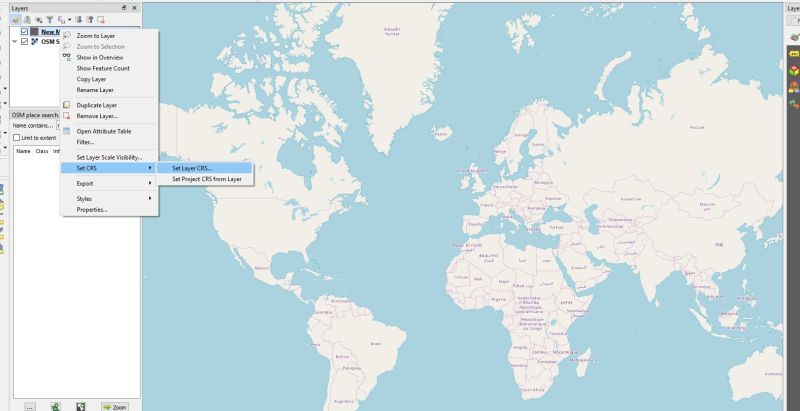The height and width of the screenshot is (411, 800).
Task: Click the Filter Legend funnel icon
Action: click(50, 20)
